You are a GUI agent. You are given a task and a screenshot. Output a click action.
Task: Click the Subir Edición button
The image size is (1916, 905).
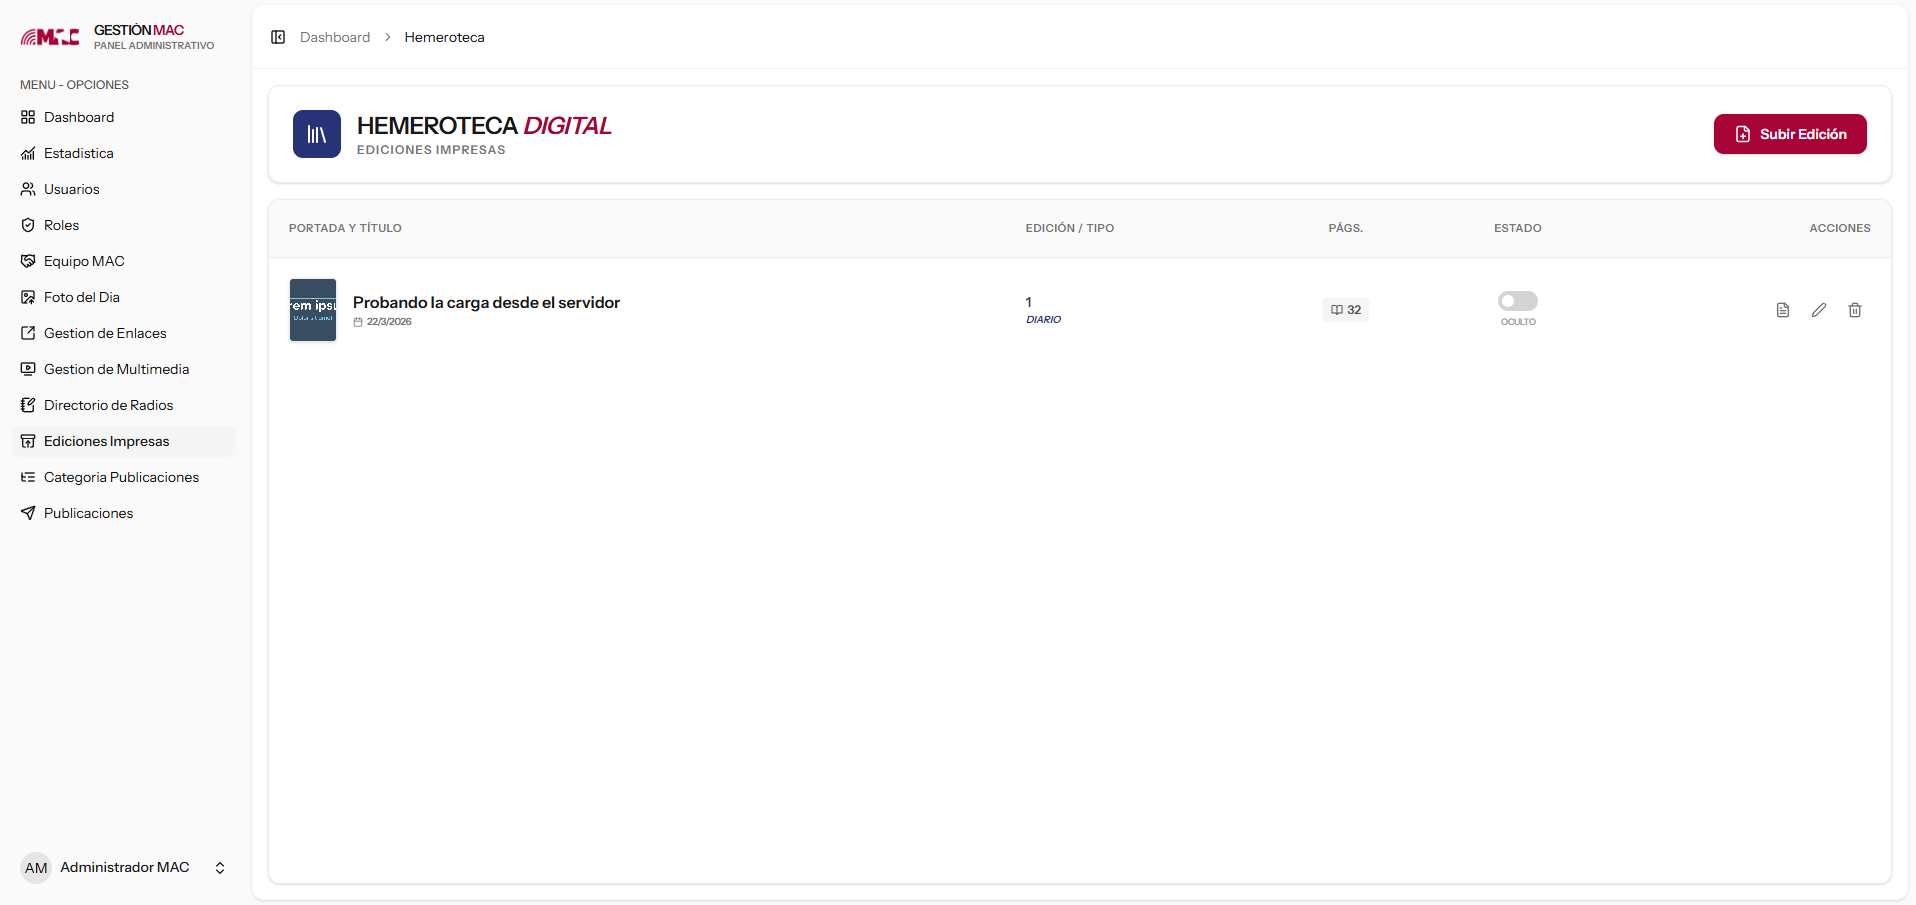(x=1789, y=134)
